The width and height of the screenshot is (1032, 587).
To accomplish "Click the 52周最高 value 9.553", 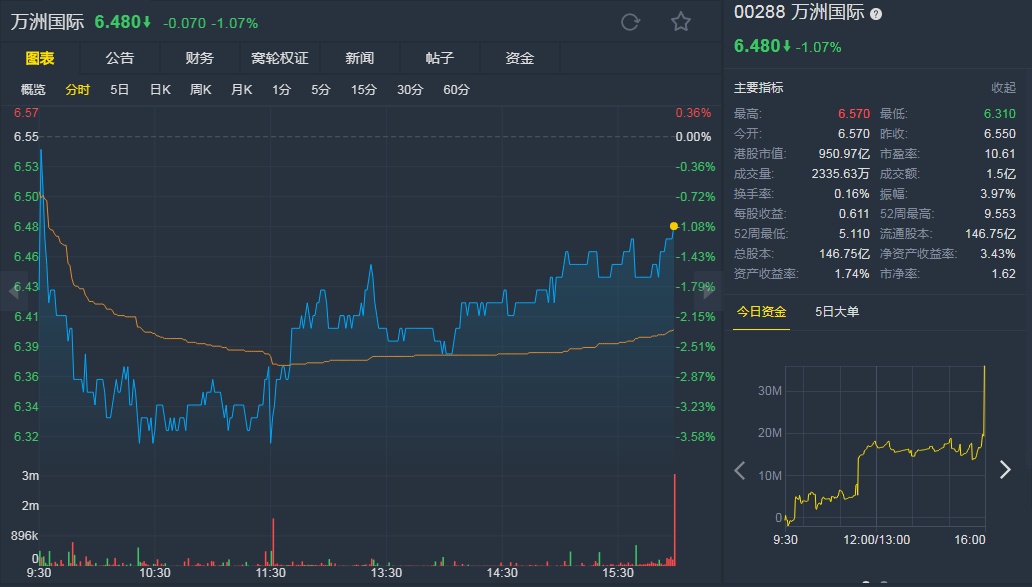I will (1000, 214).
